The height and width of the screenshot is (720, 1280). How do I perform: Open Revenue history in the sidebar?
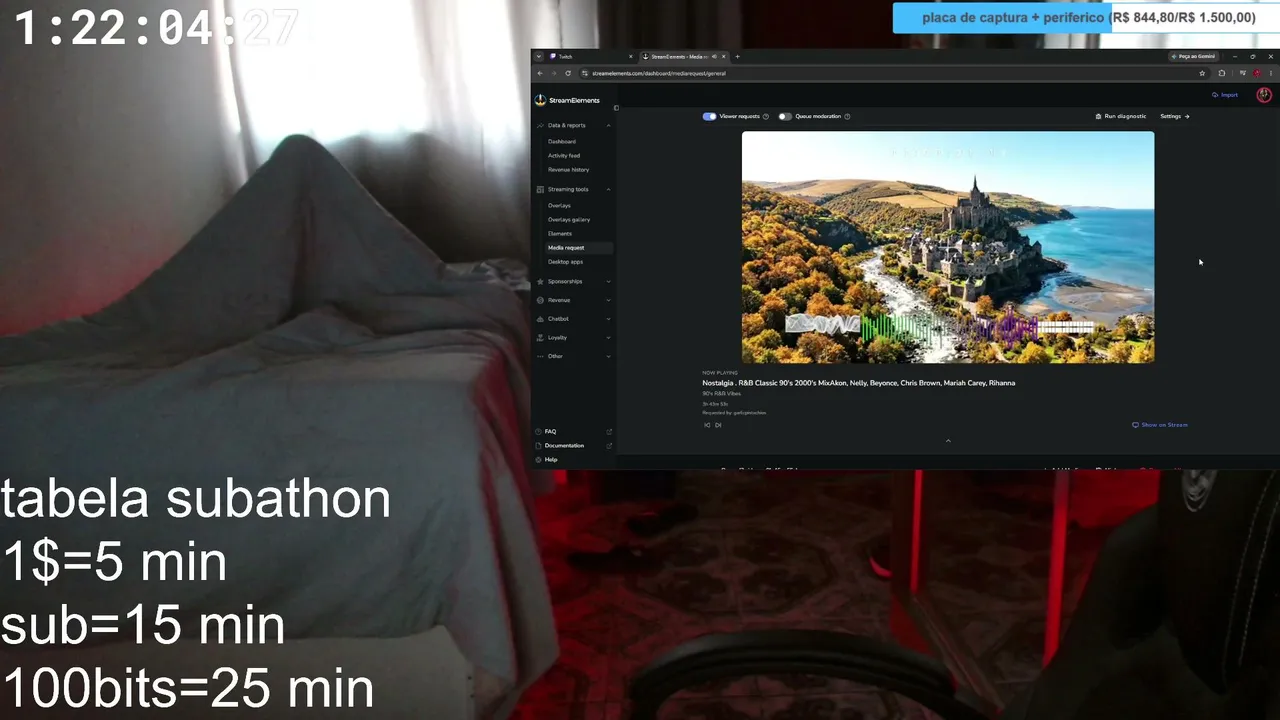(x=568, y=169)
